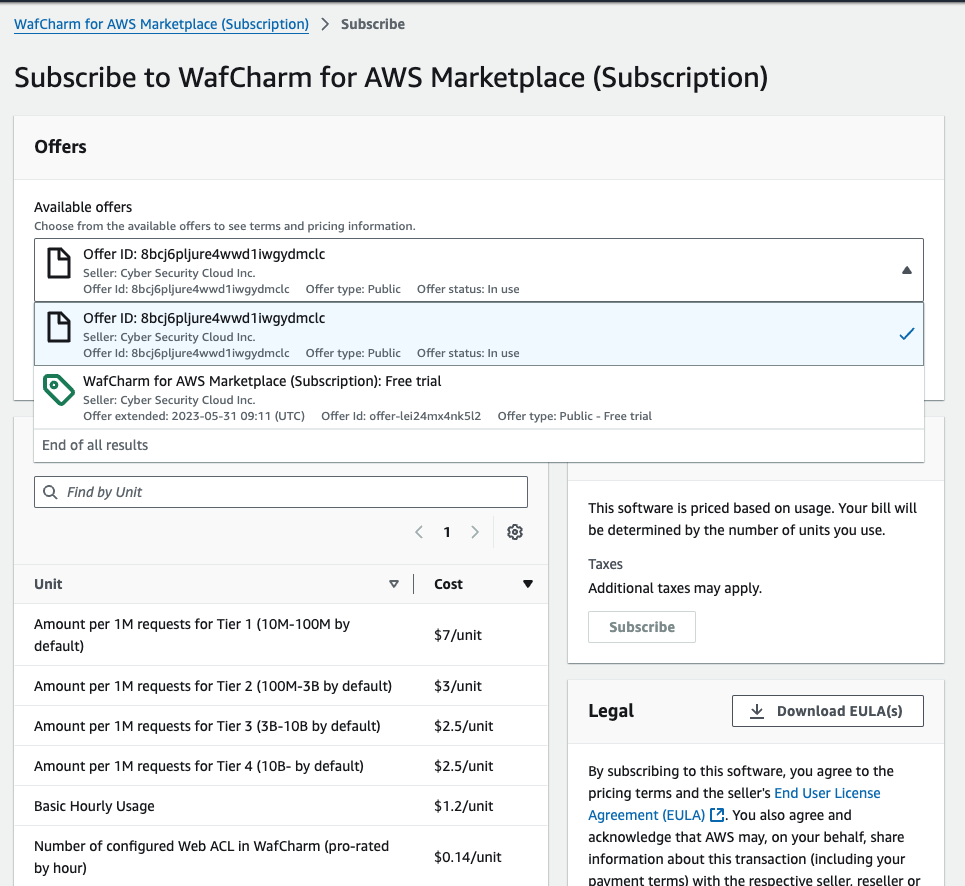Click page number 1 in pagination

coord(447,532)
